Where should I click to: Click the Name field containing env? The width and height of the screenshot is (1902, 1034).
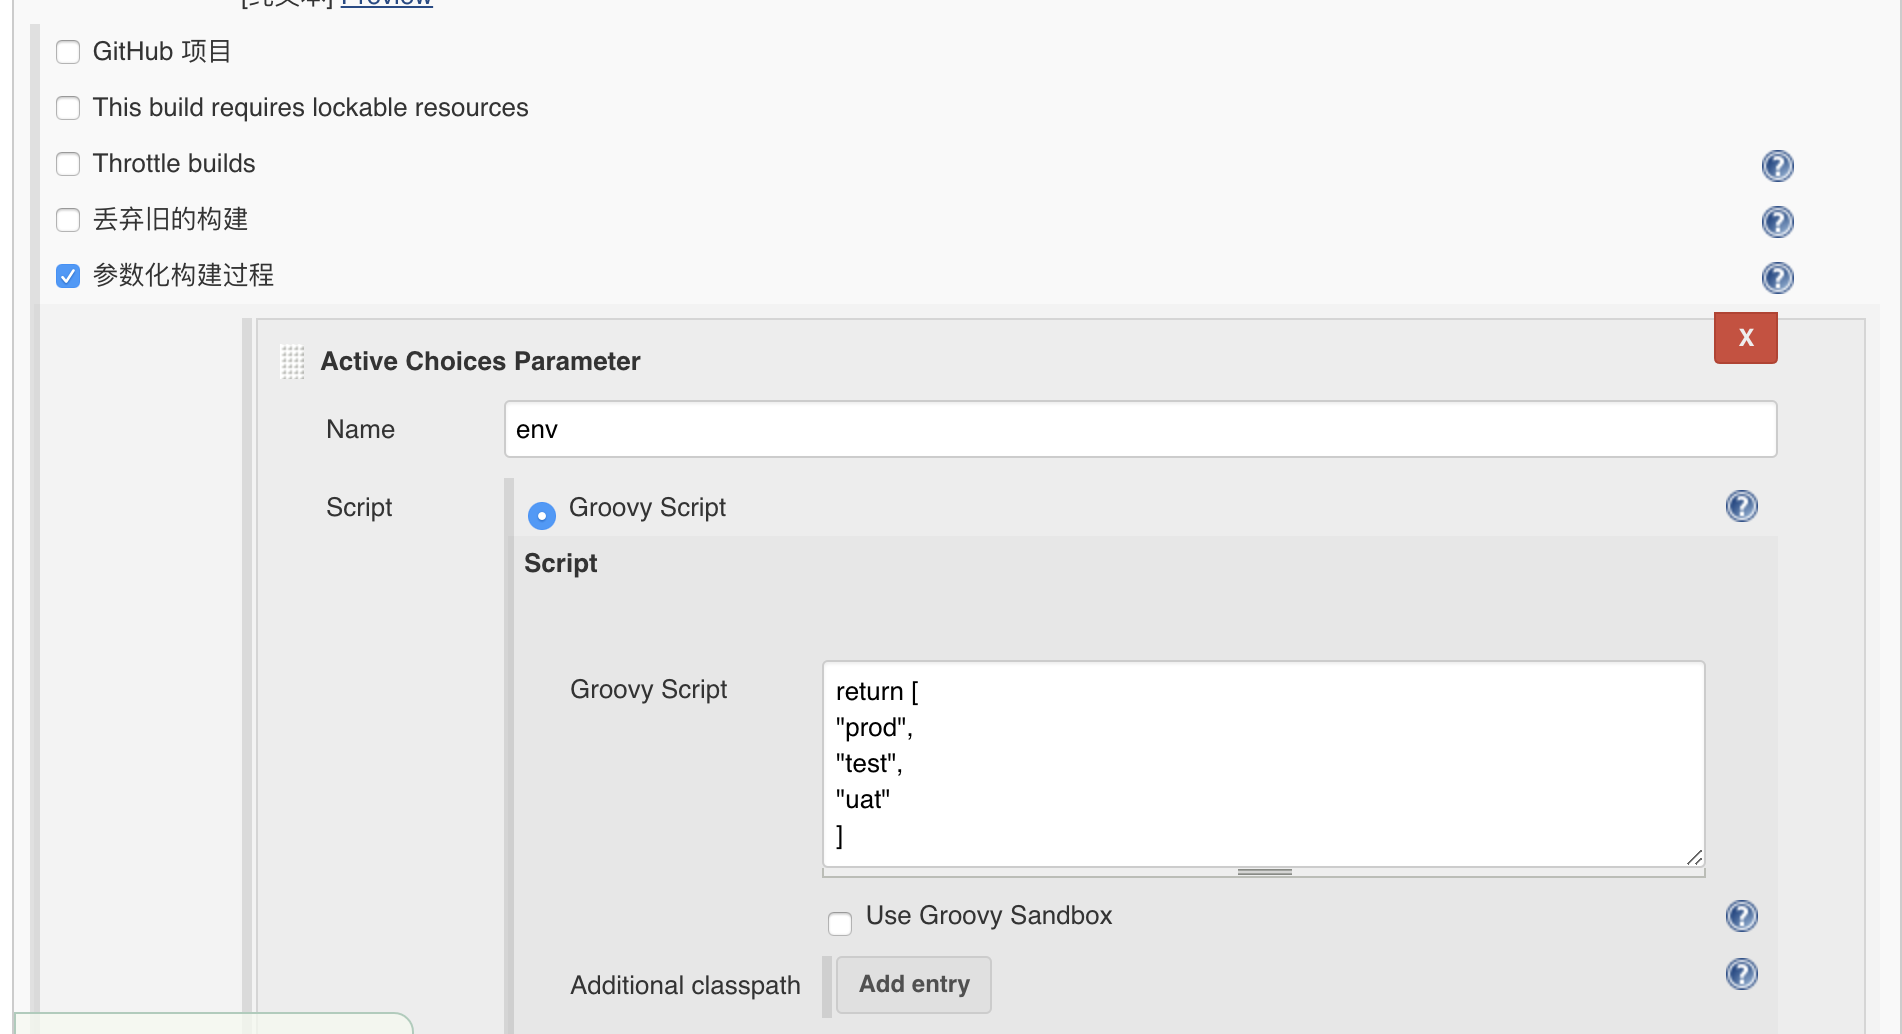coord(1140,429)
